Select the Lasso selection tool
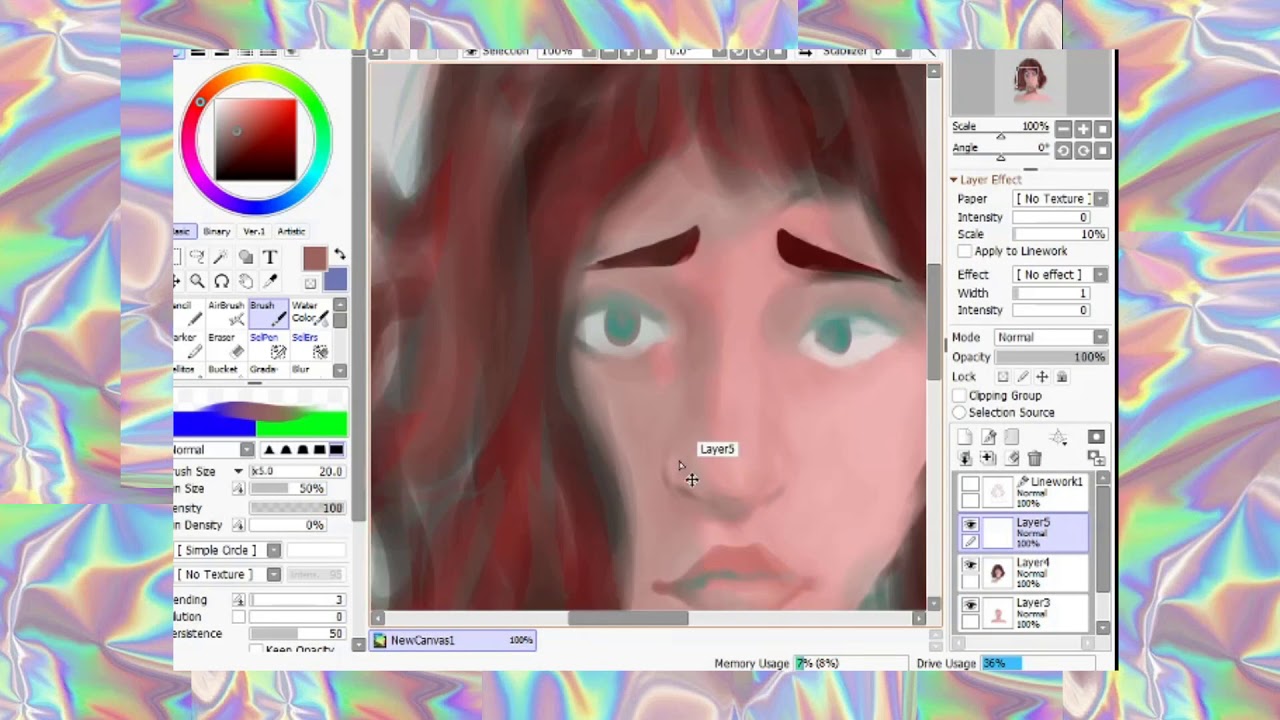Viewport: 1280px width, 720px height. point(198,257)
